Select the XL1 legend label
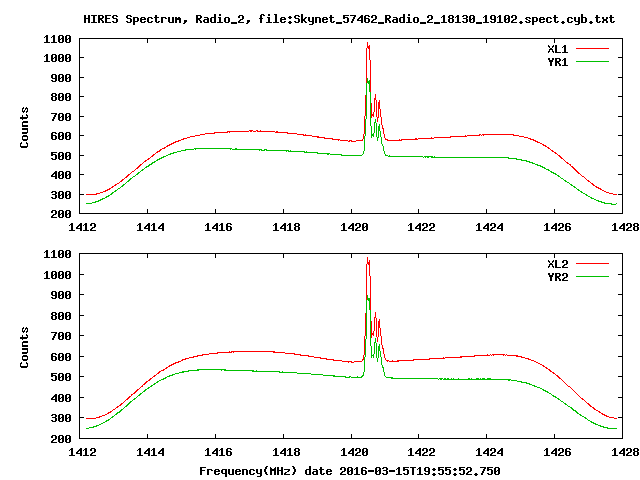Screen dimensions: 640x480 coord(558,49)
